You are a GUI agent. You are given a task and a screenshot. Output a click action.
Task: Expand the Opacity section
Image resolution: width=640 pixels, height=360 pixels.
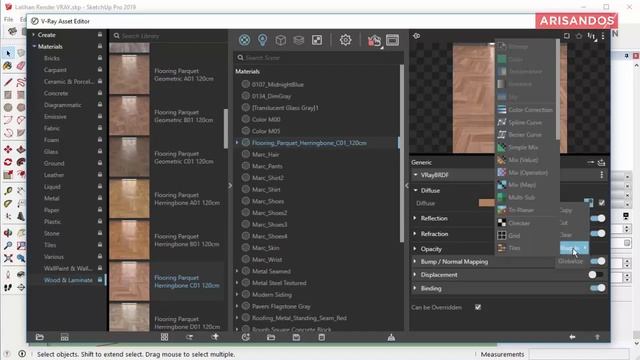click(415, 249)
